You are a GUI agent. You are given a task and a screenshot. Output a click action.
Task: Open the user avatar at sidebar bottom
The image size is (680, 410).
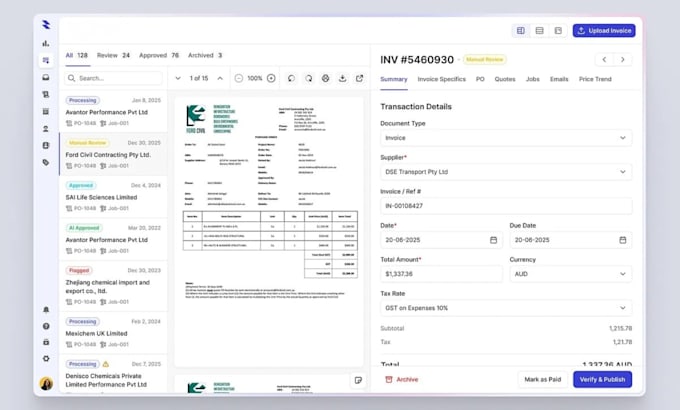tap(46, 383)
